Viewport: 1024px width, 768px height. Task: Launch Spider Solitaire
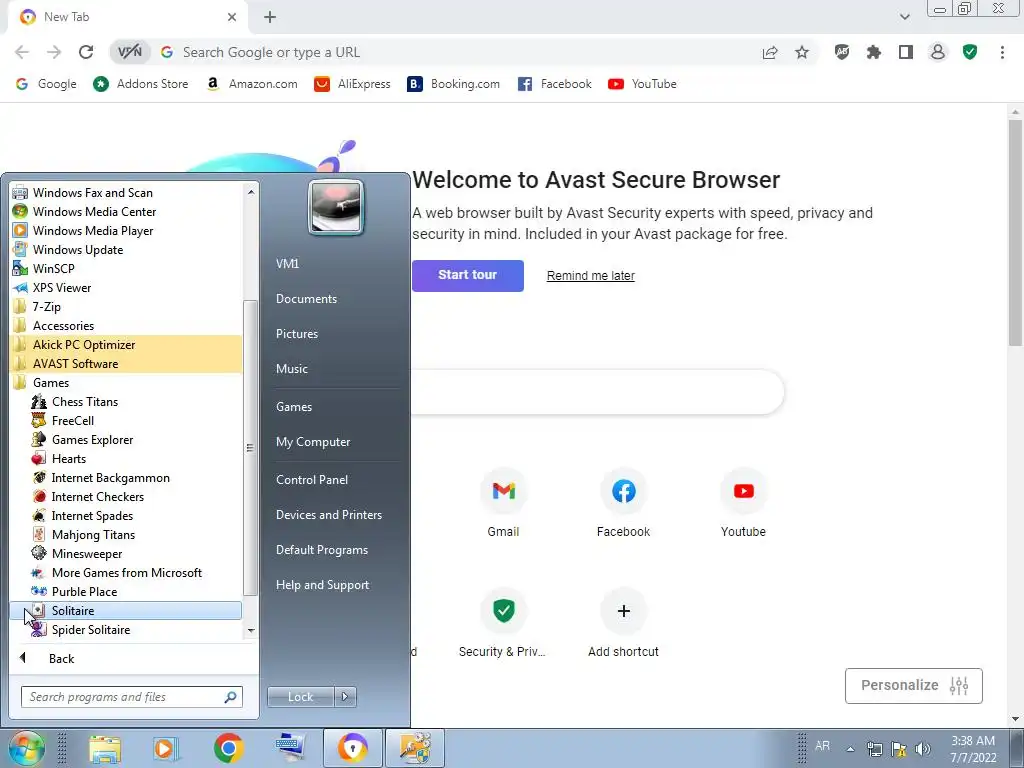pos(125,630)
